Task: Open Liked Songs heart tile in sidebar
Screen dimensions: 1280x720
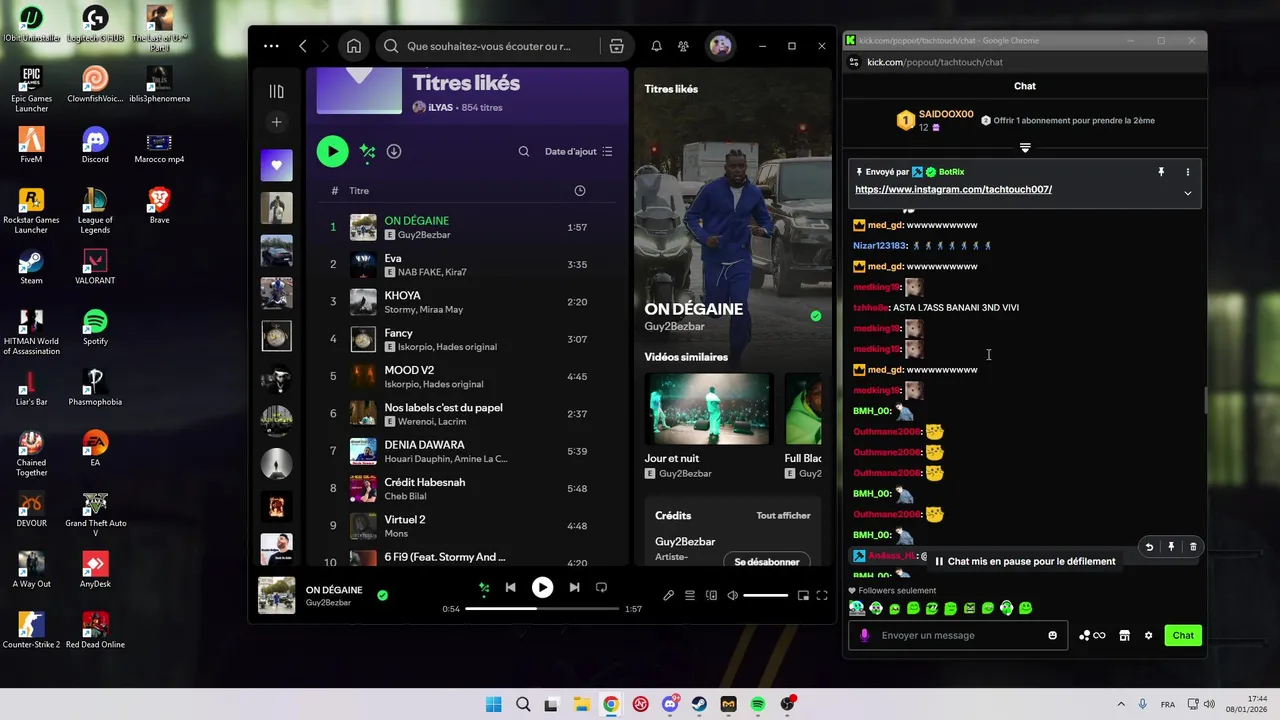Action: pos(277,165)
